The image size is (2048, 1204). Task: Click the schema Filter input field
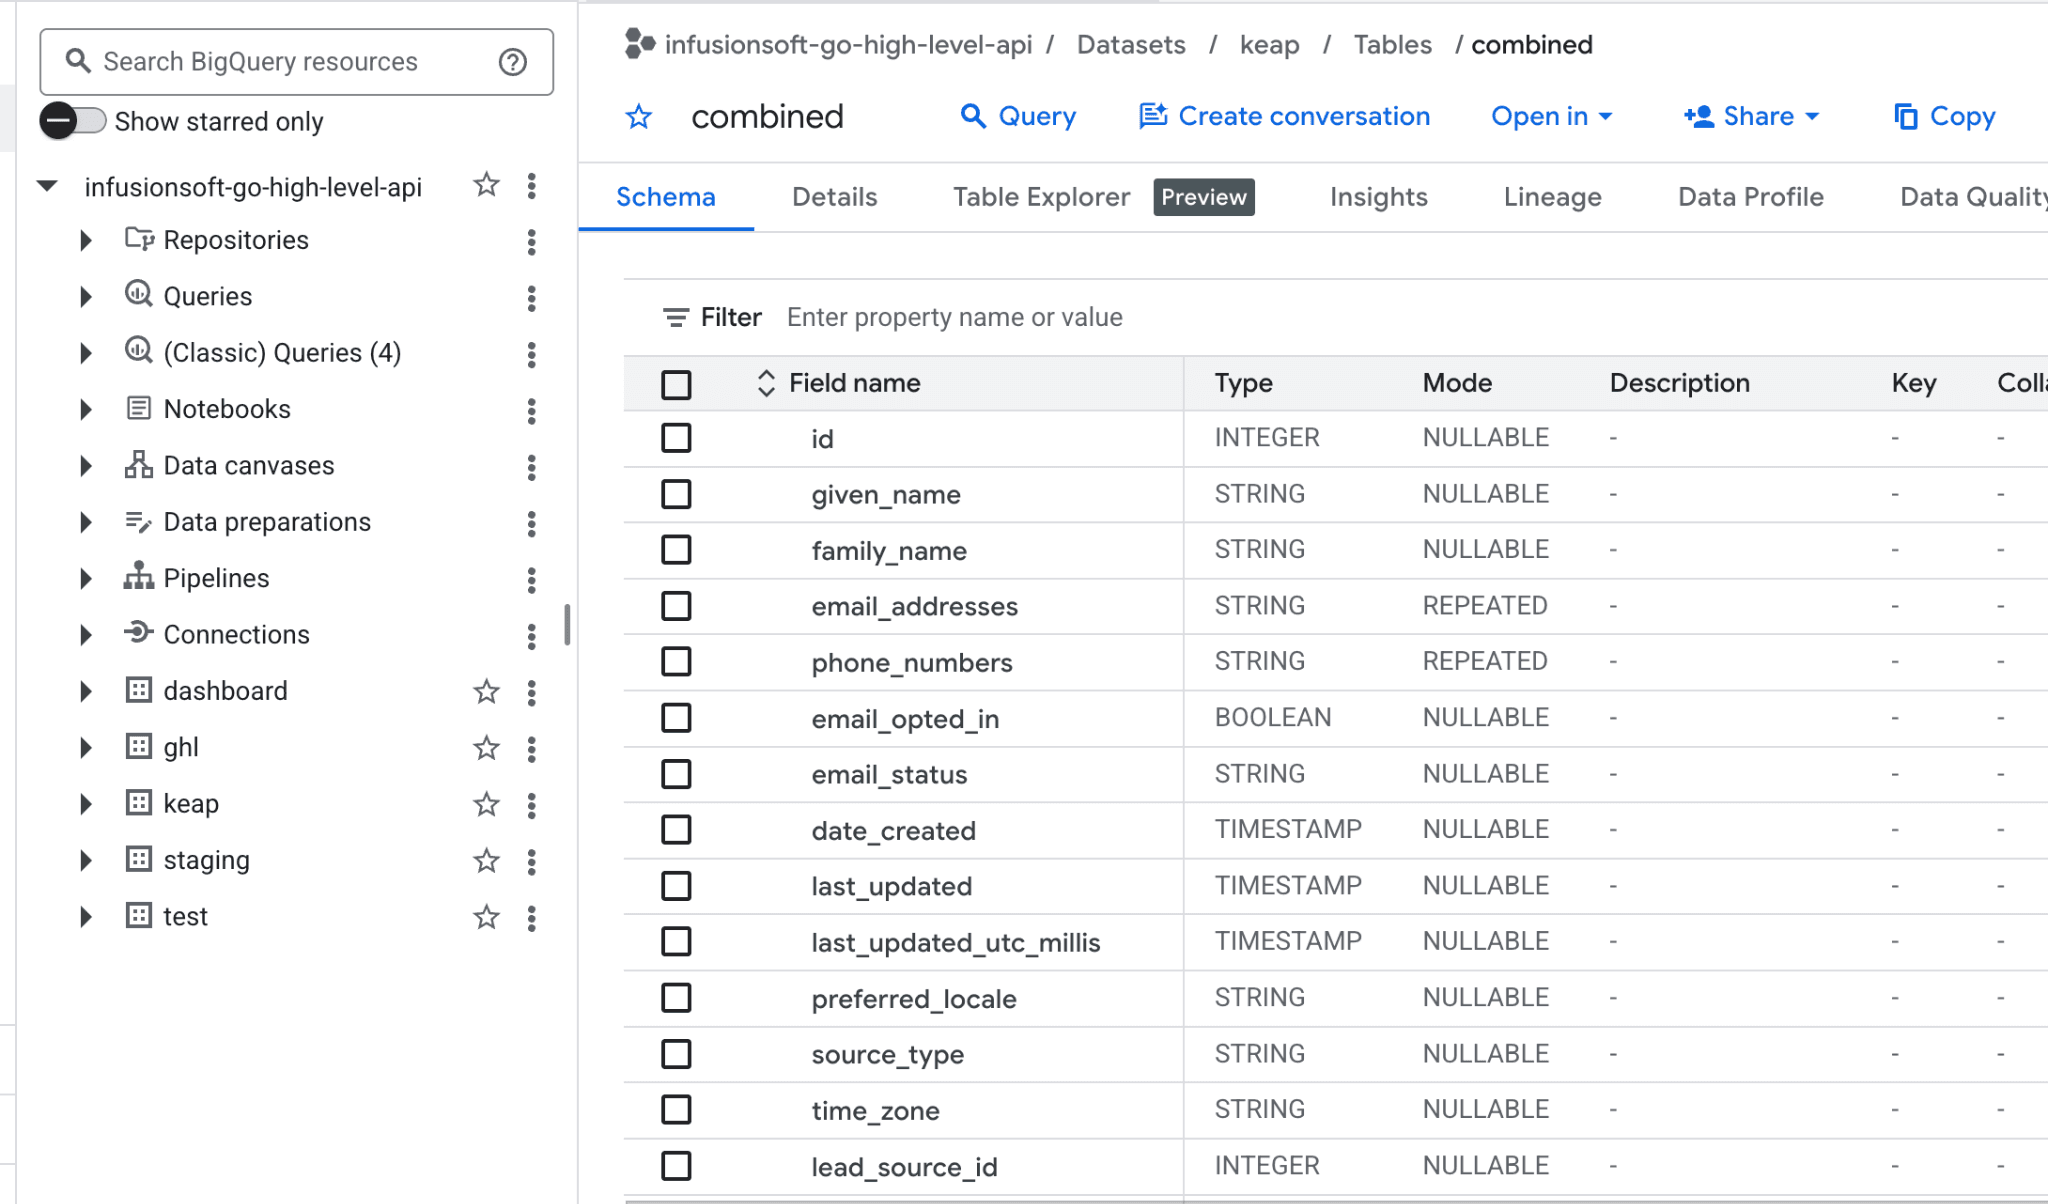pos(954,318)
